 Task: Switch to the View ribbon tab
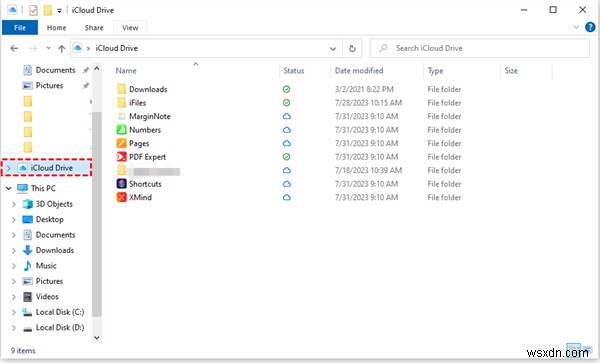point(130,28)
